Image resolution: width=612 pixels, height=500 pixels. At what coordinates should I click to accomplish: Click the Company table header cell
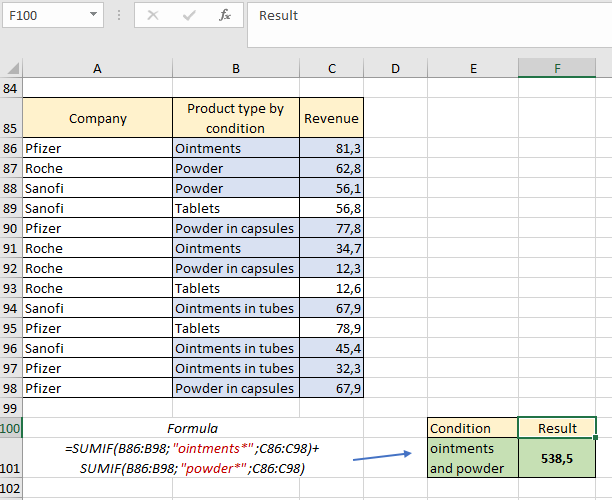pos(97,118)
